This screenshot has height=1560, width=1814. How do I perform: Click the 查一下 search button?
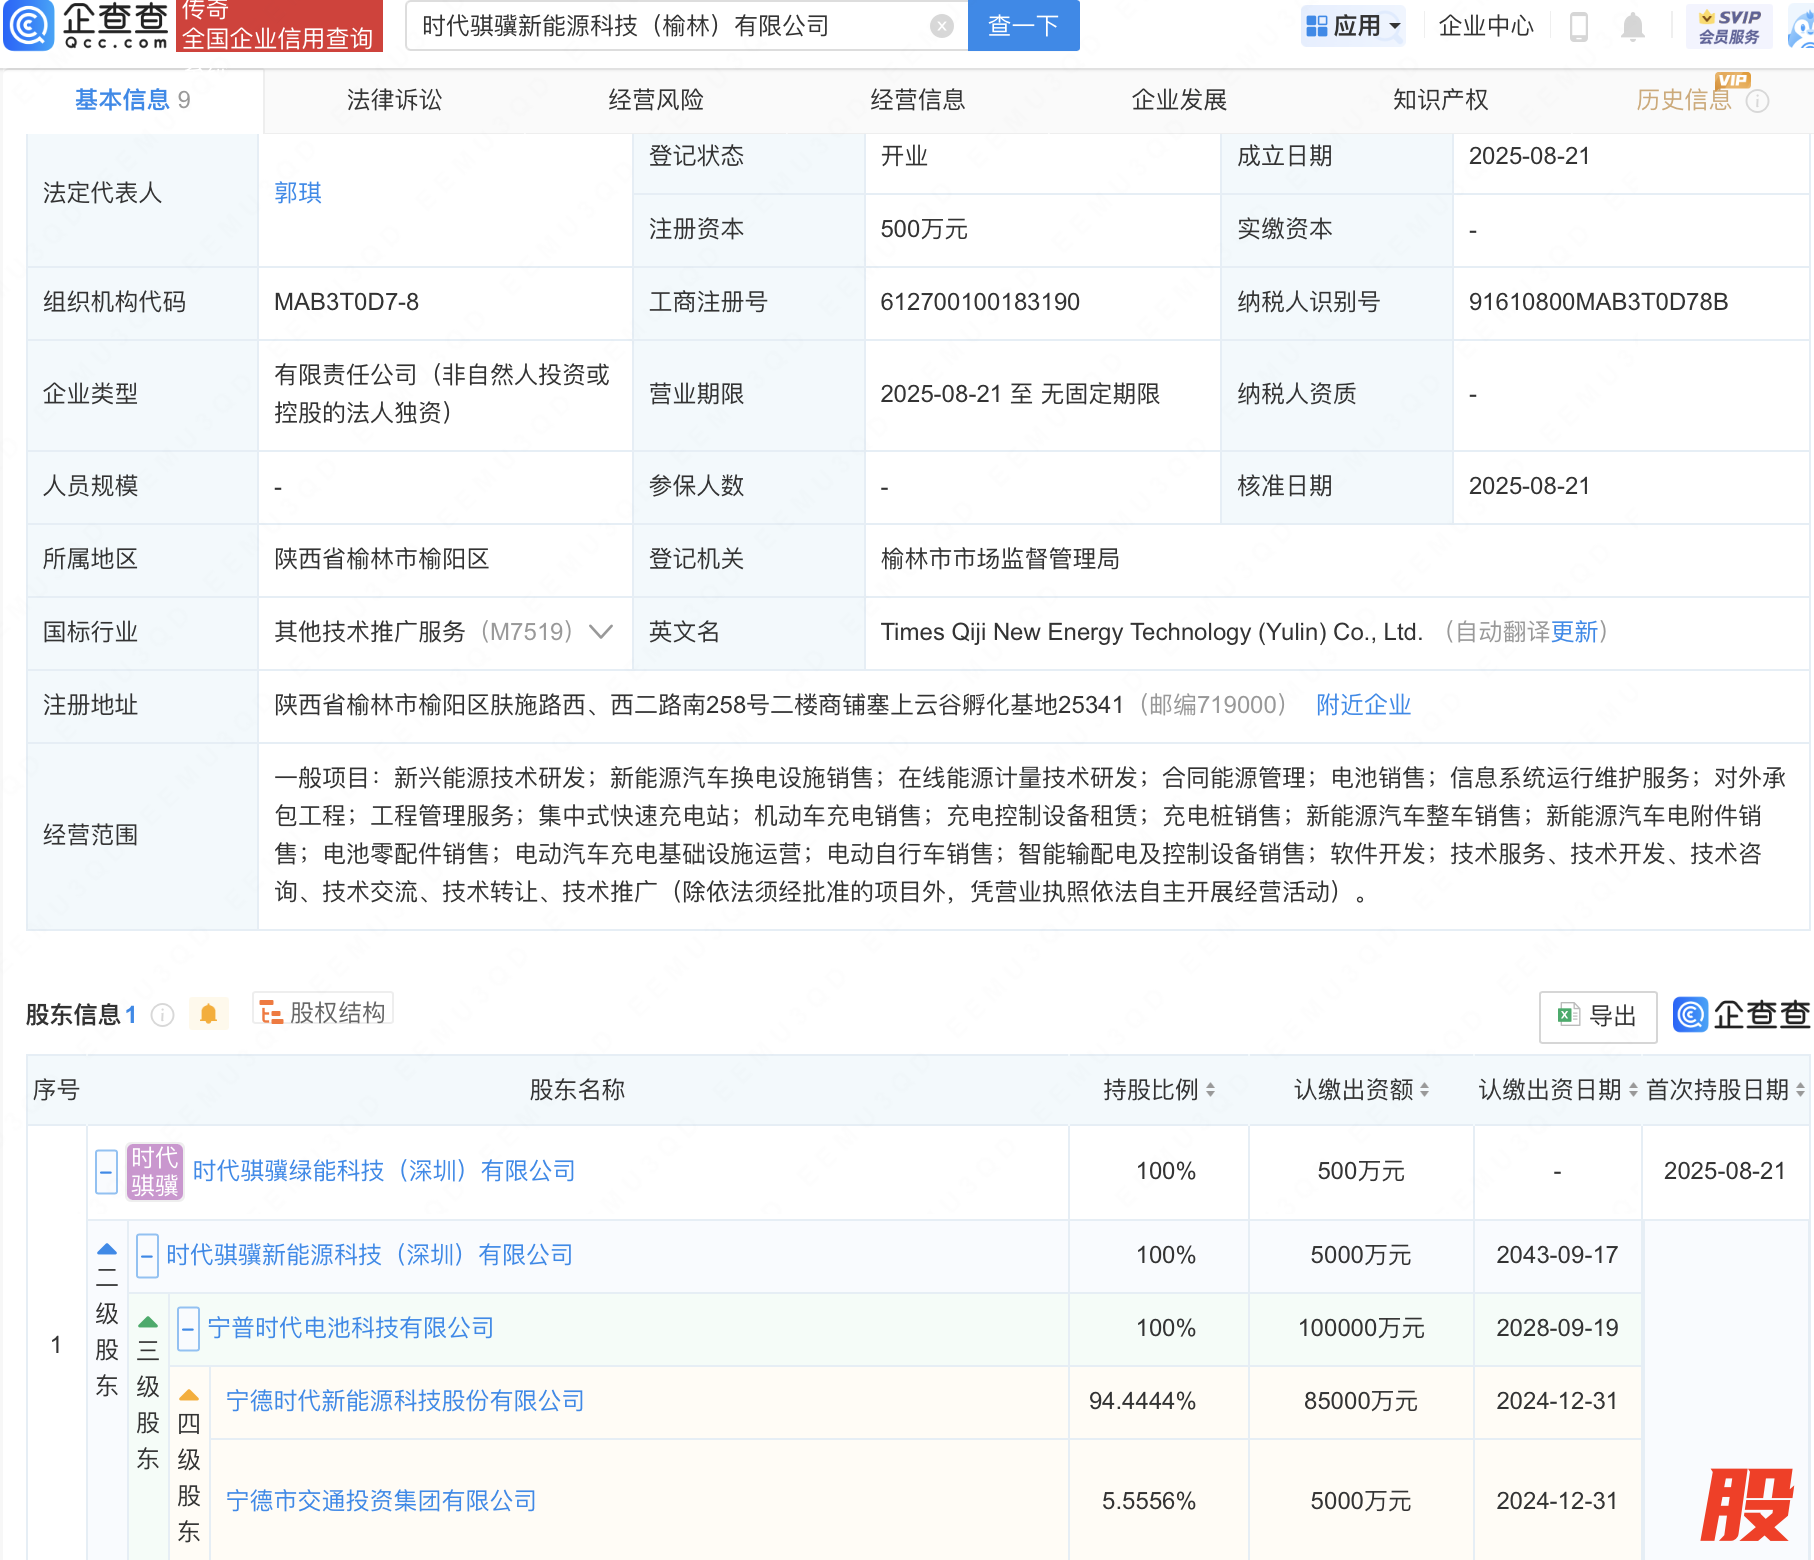tap(1023, 26)
